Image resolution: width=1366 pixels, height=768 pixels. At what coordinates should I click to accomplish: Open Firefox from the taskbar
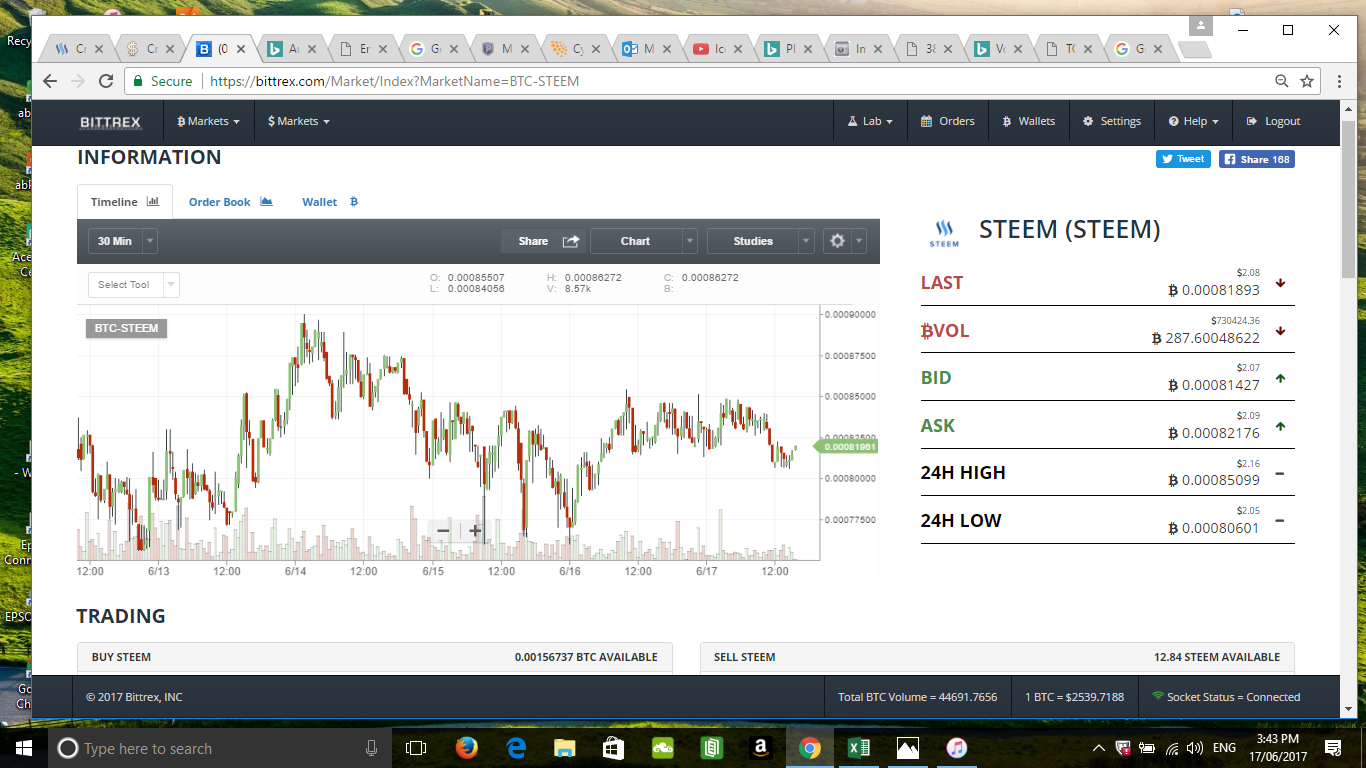(466, 748)
